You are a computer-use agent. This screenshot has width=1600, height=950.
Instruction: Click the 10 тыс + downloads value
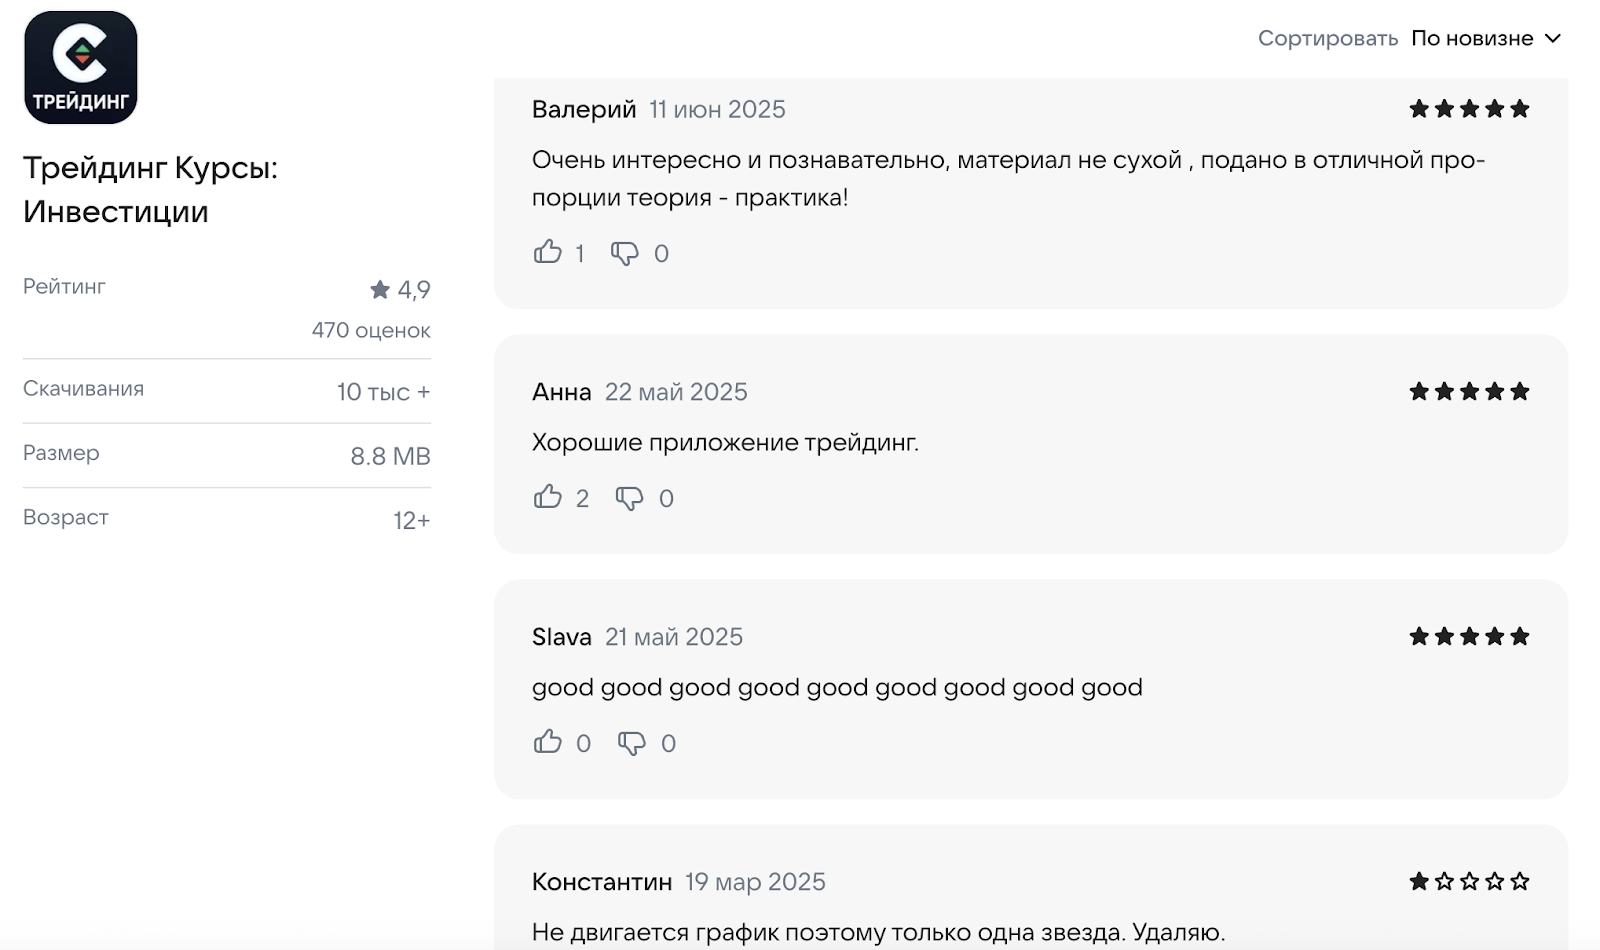click(x=383, y=392)
